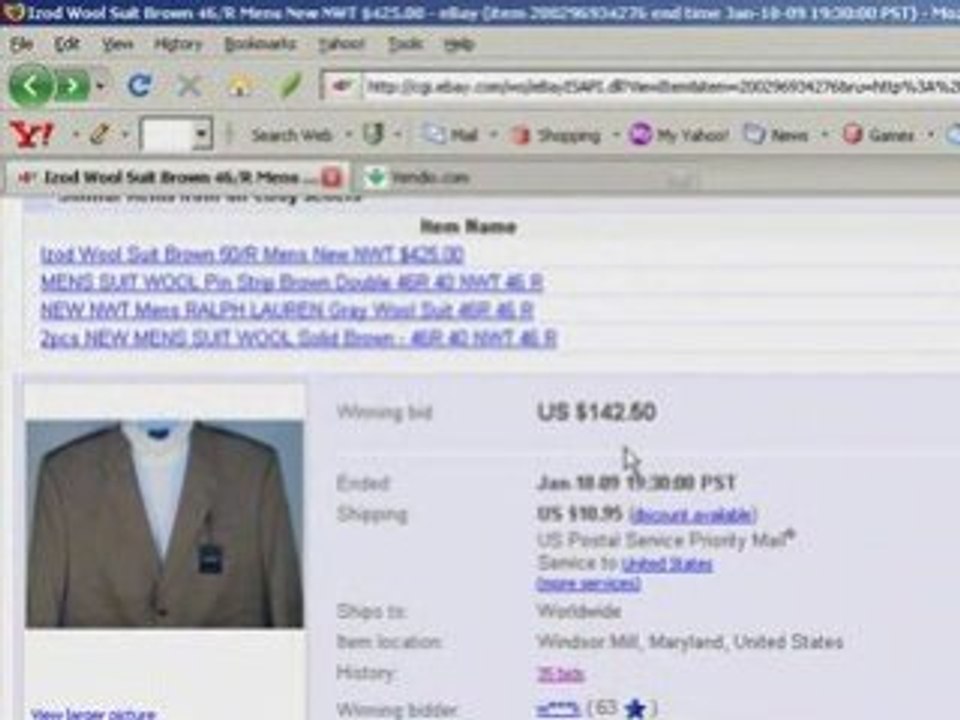Screen dimensions: 960x720
Task: Open the back/forward history dropdown arrow
Action: pos(101,87)
